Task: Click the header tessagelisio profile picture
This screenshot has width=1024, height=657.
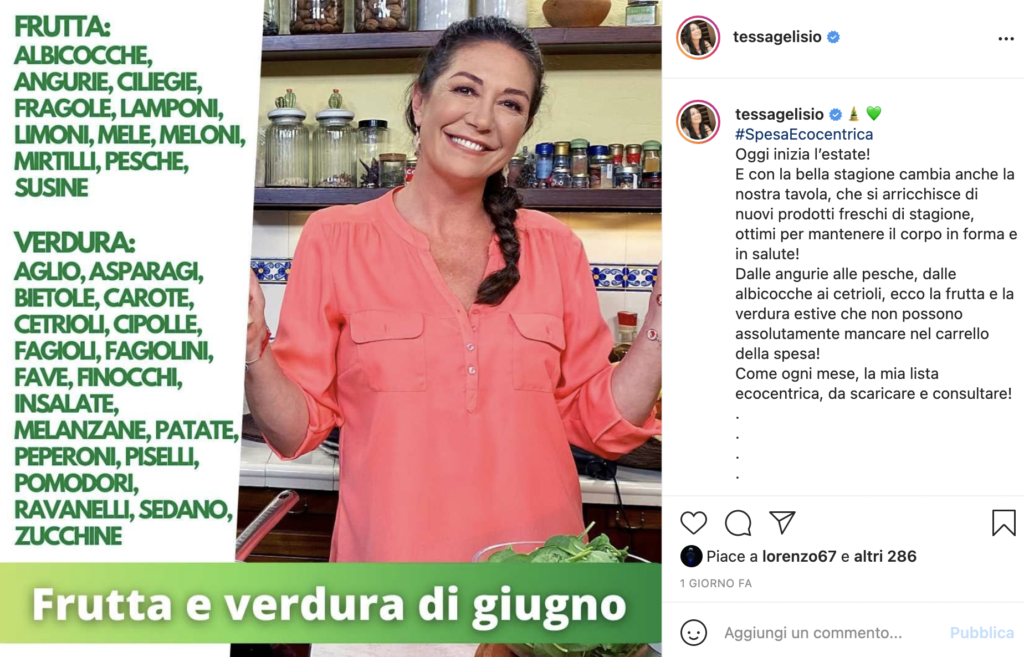Action: click(x=698, y=37)
